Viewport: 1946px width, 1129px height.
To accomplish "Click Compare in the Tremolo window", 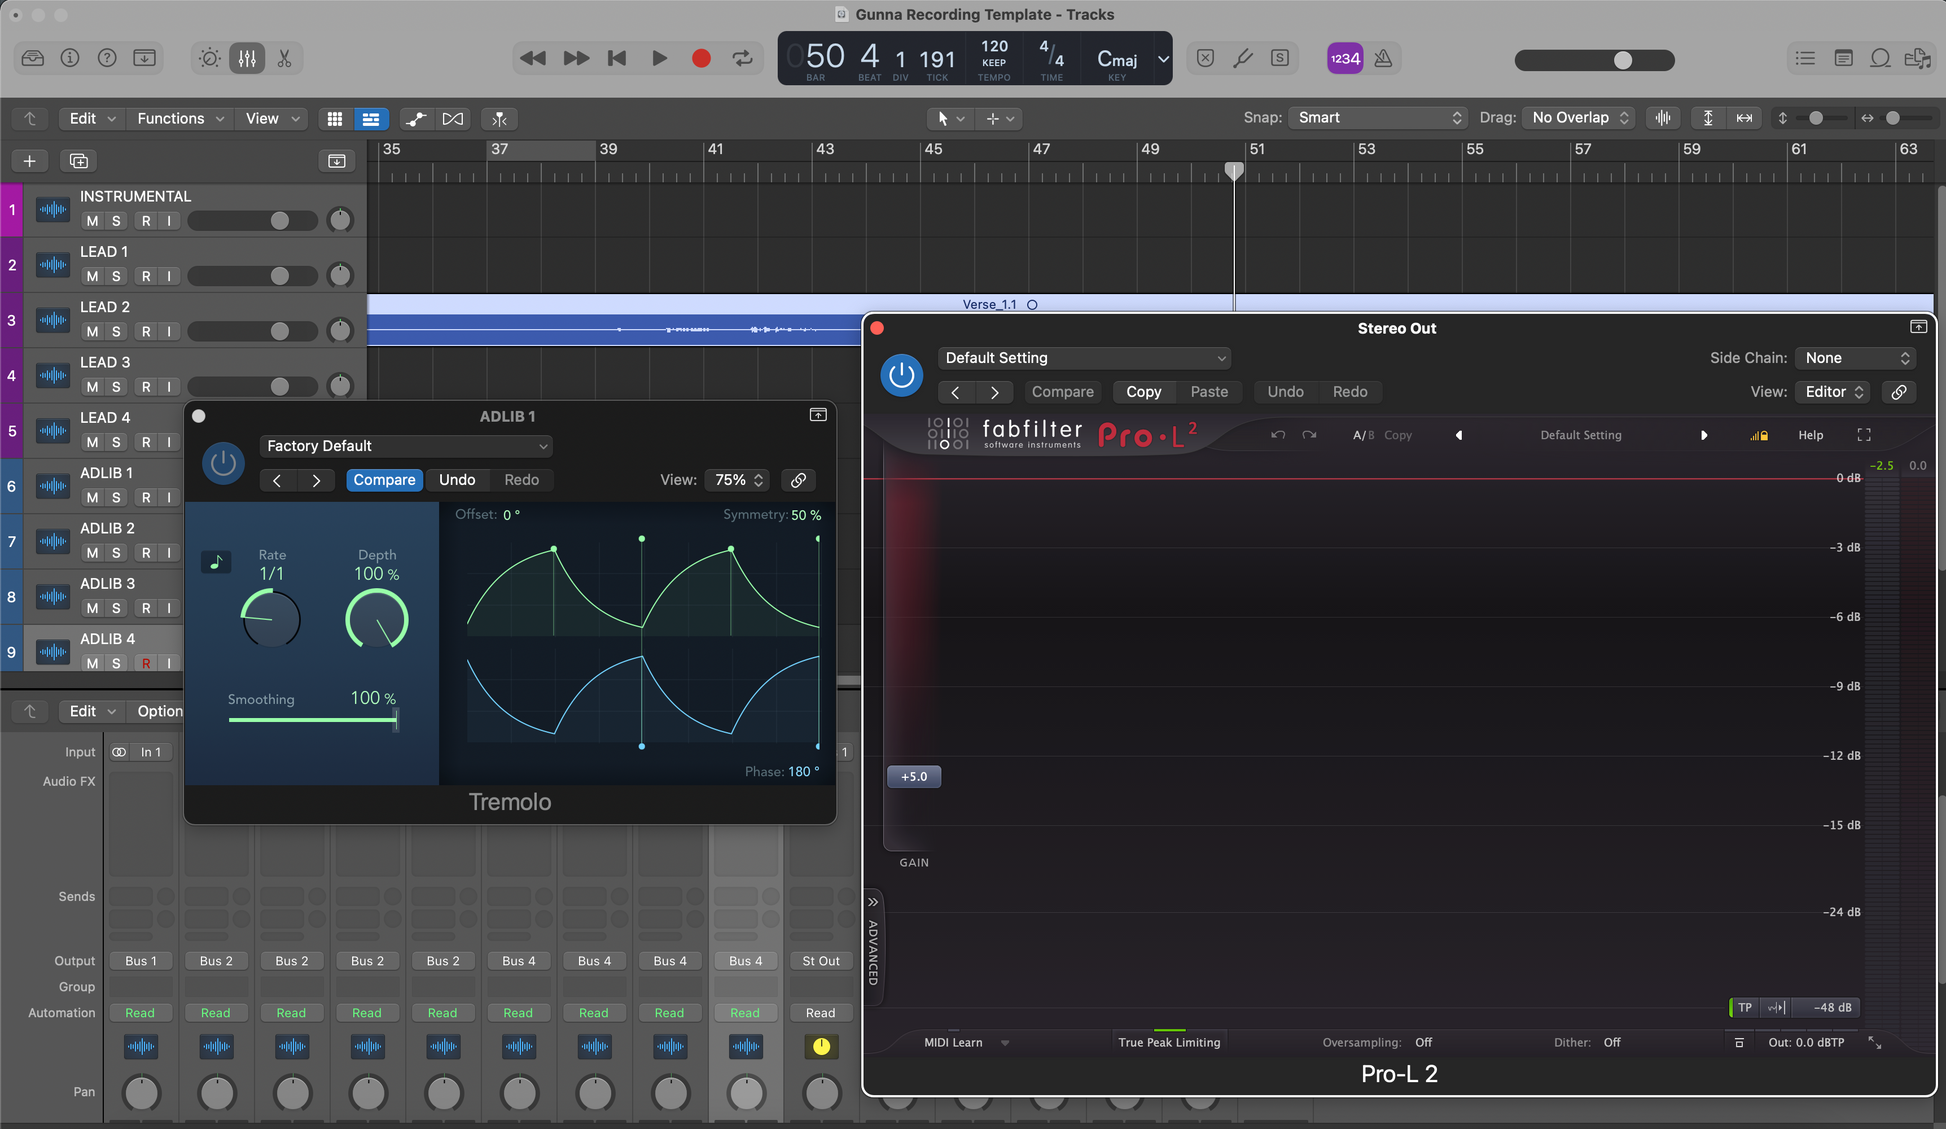I will (384, 480).
